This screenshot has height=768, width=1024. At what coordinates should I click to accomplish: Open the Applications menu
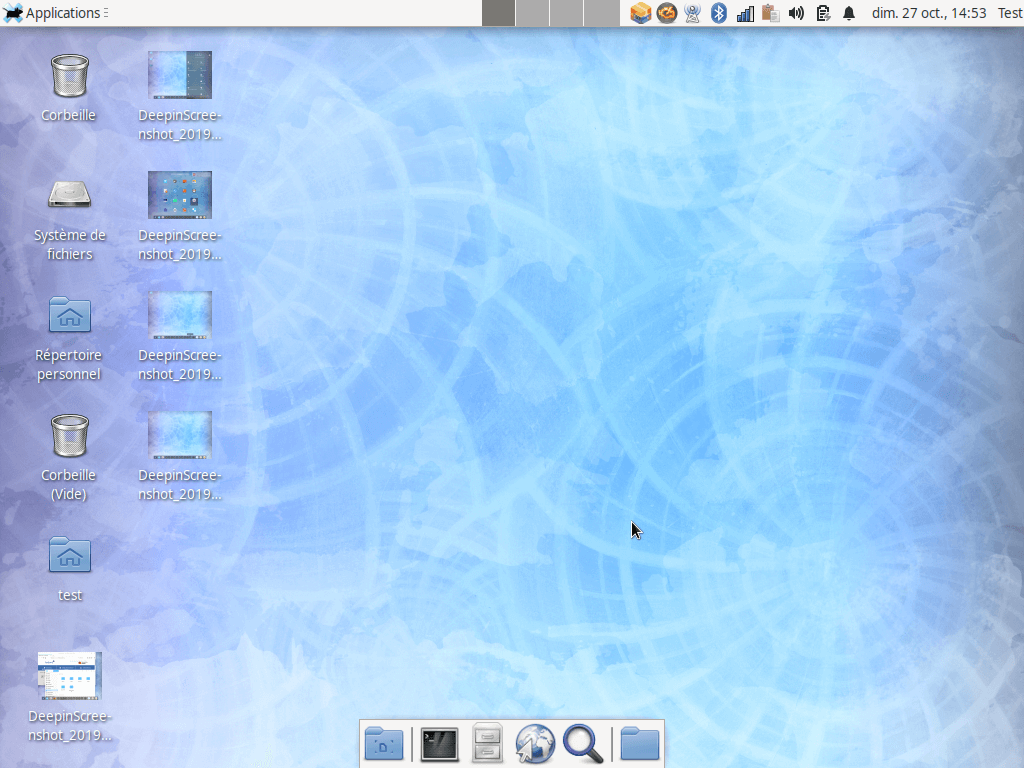[x=55, y=13]
